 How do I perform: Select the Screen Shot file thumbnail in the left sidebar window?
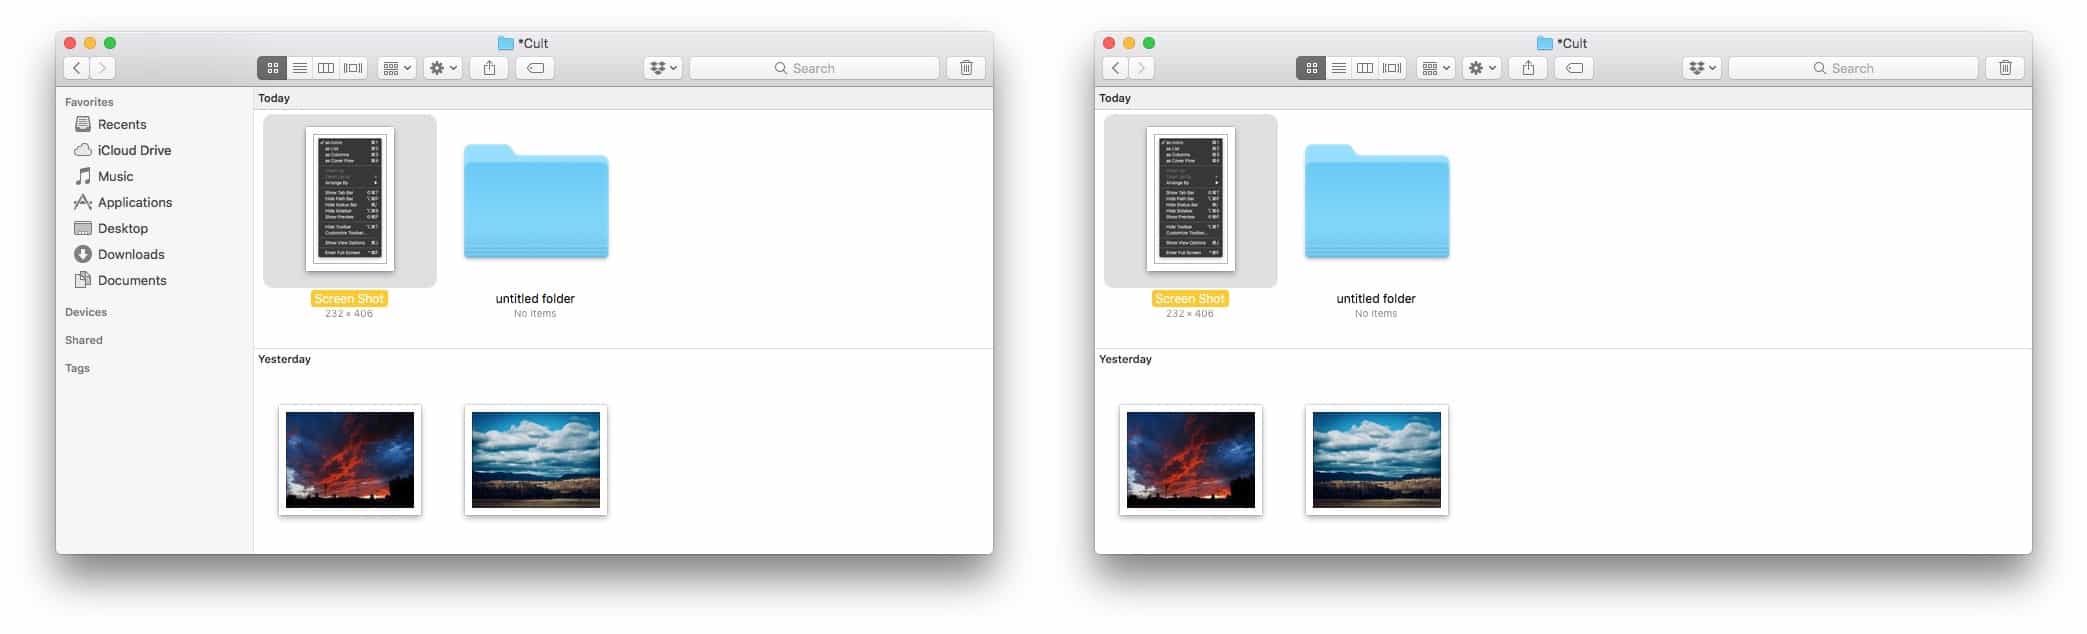350,199
